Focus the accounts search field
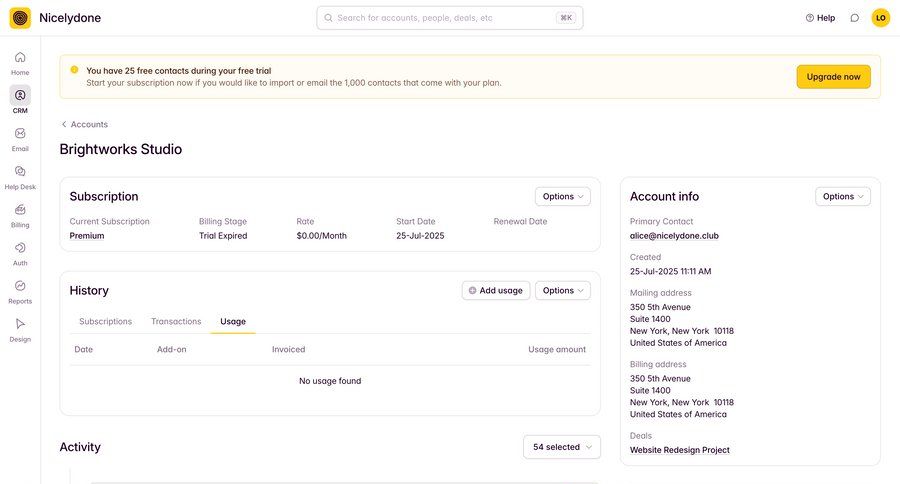The width and height of the screenshot is (900, 484). tap(449, 18)
